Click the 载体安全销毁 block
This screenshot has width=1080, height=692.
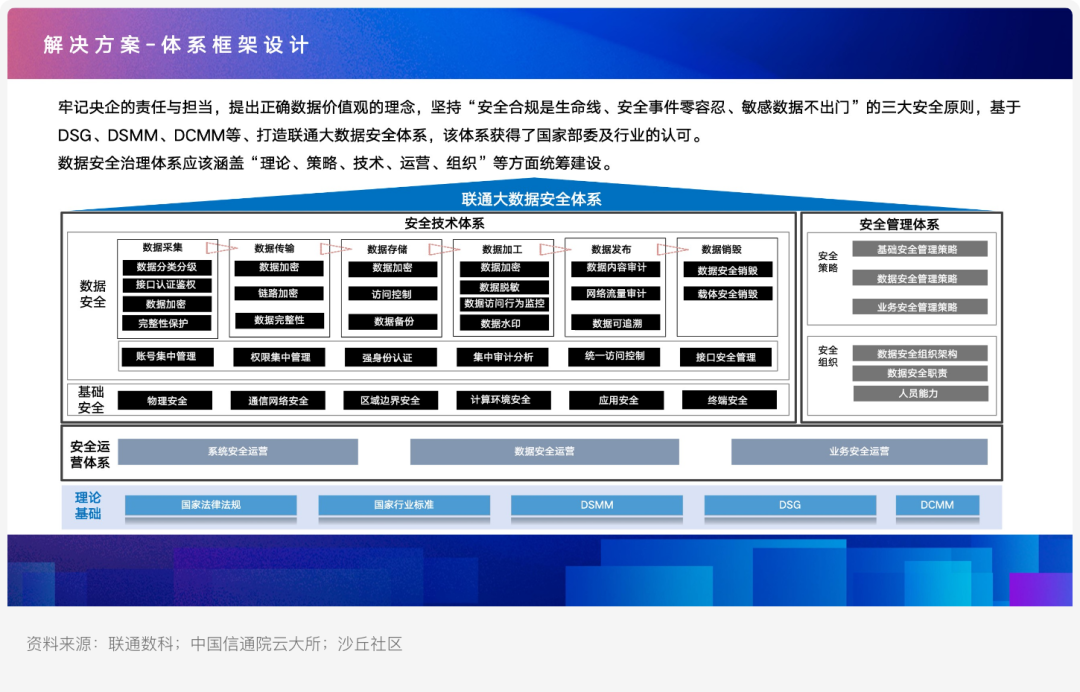[x=727, y=294]
